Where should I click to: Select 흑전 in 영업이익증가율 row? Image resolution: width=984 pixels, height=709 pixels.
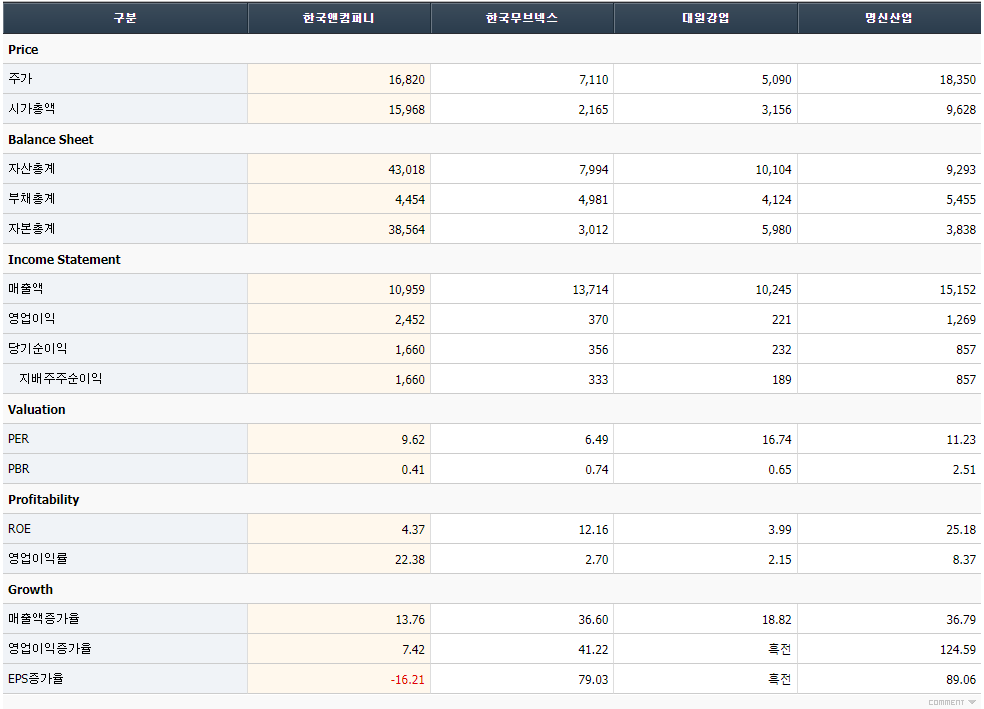(780, 649)
